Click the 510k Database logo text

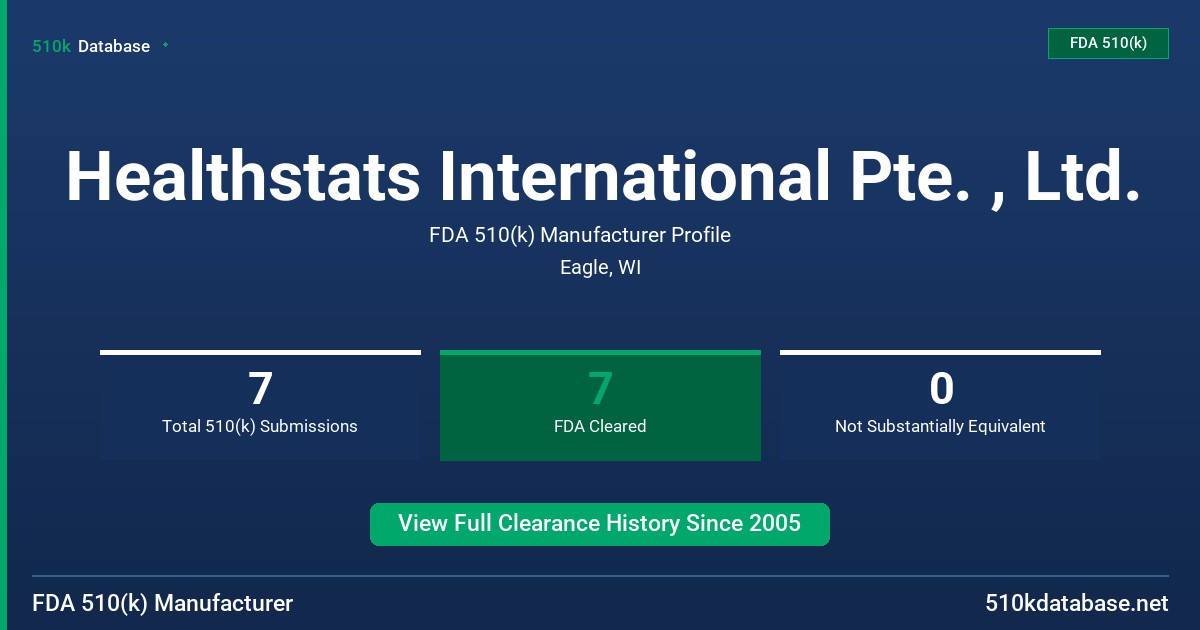[x=91, y=46]
